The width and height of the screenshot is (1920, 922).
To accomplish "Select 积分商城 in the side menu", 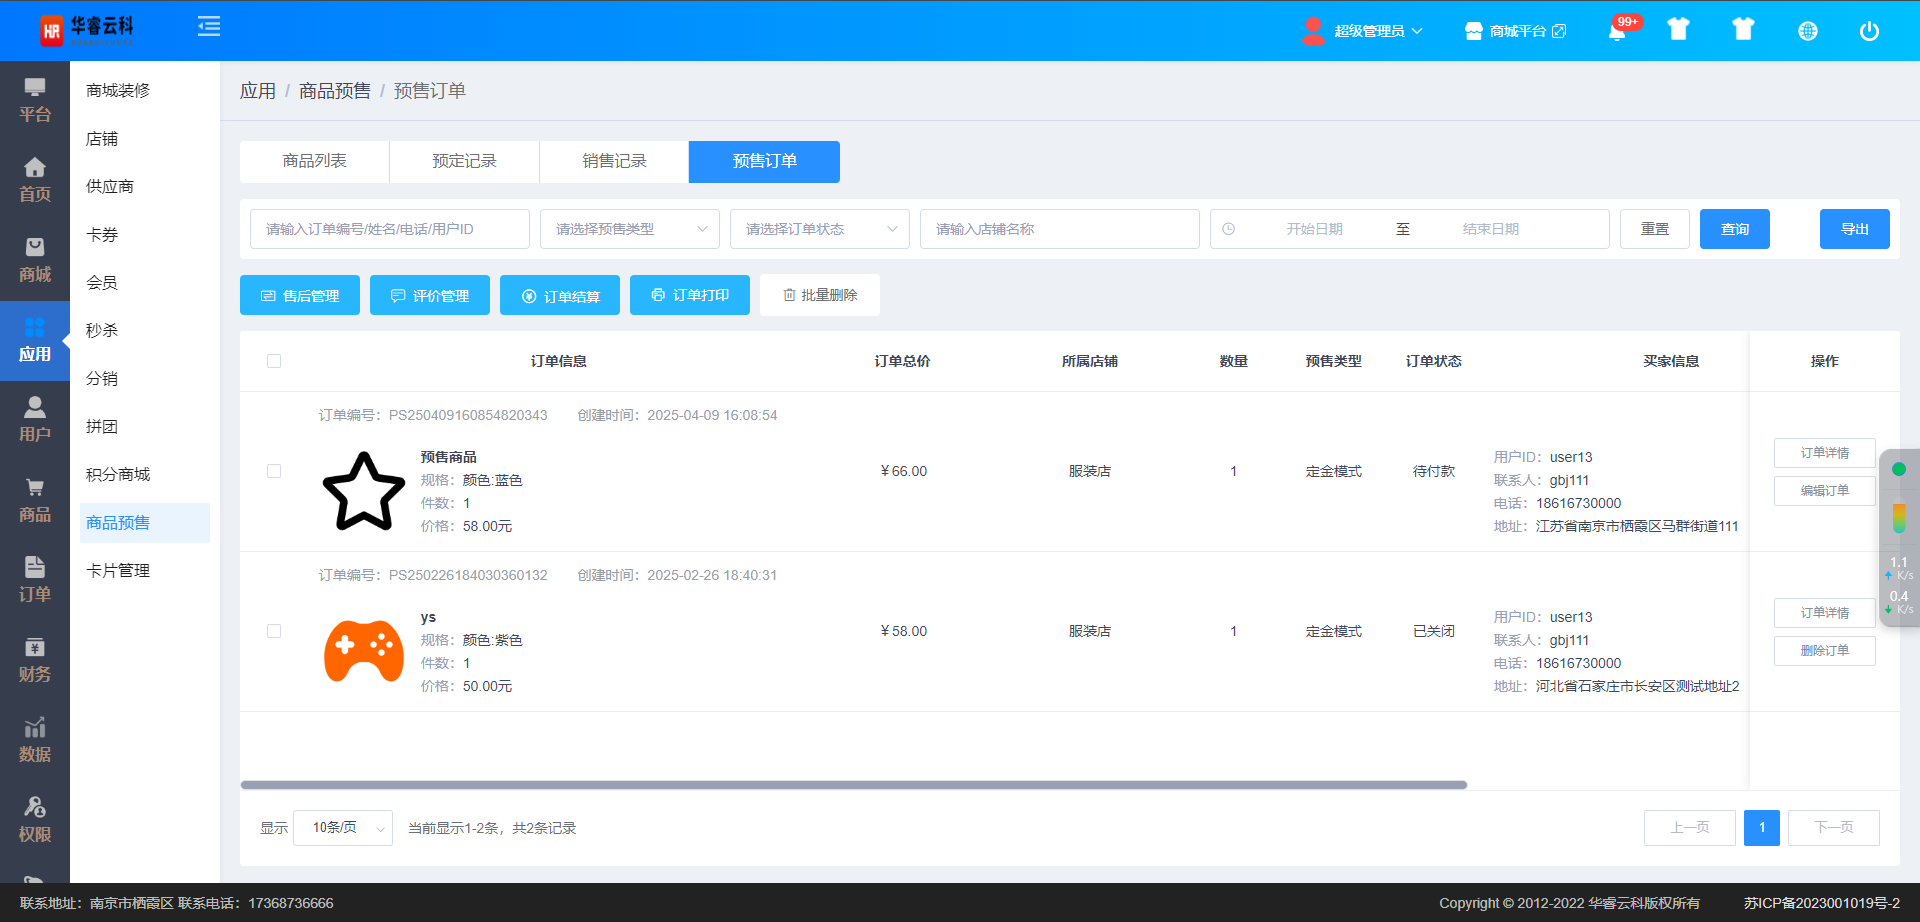I will pos(118,474).
